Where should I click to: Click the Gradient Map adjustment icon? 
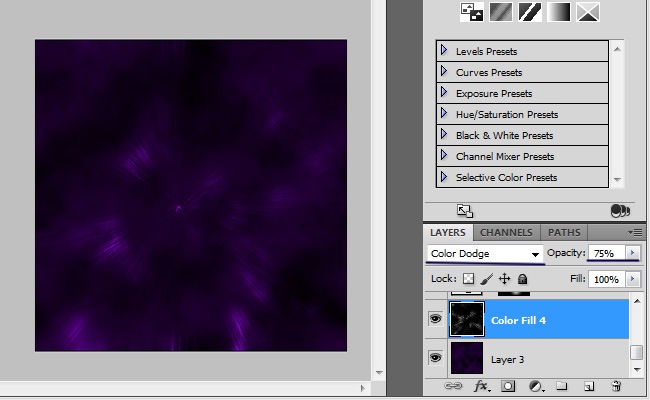(x=559, y=12)
